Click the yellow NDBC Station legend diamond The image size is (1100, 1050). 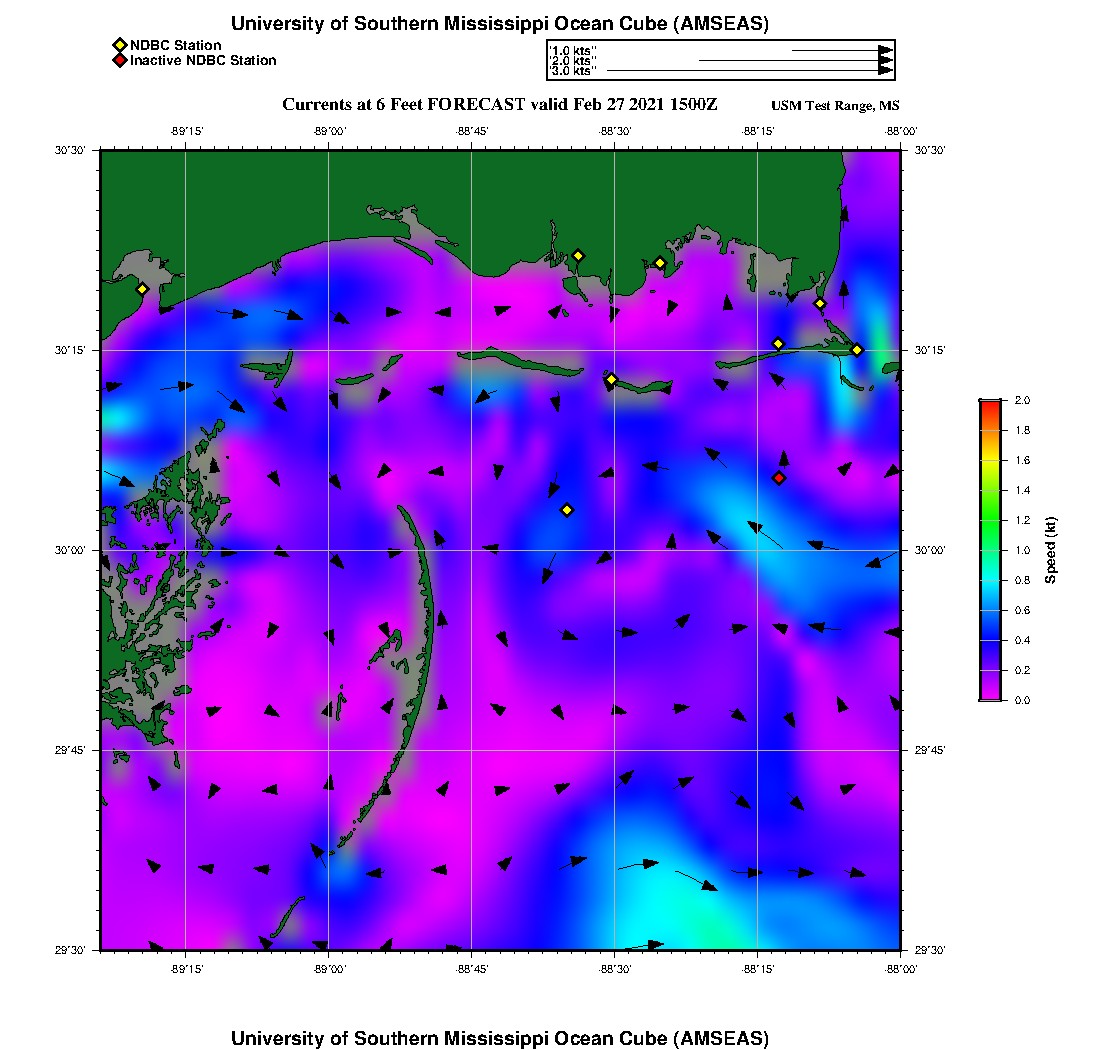[119, 45]
